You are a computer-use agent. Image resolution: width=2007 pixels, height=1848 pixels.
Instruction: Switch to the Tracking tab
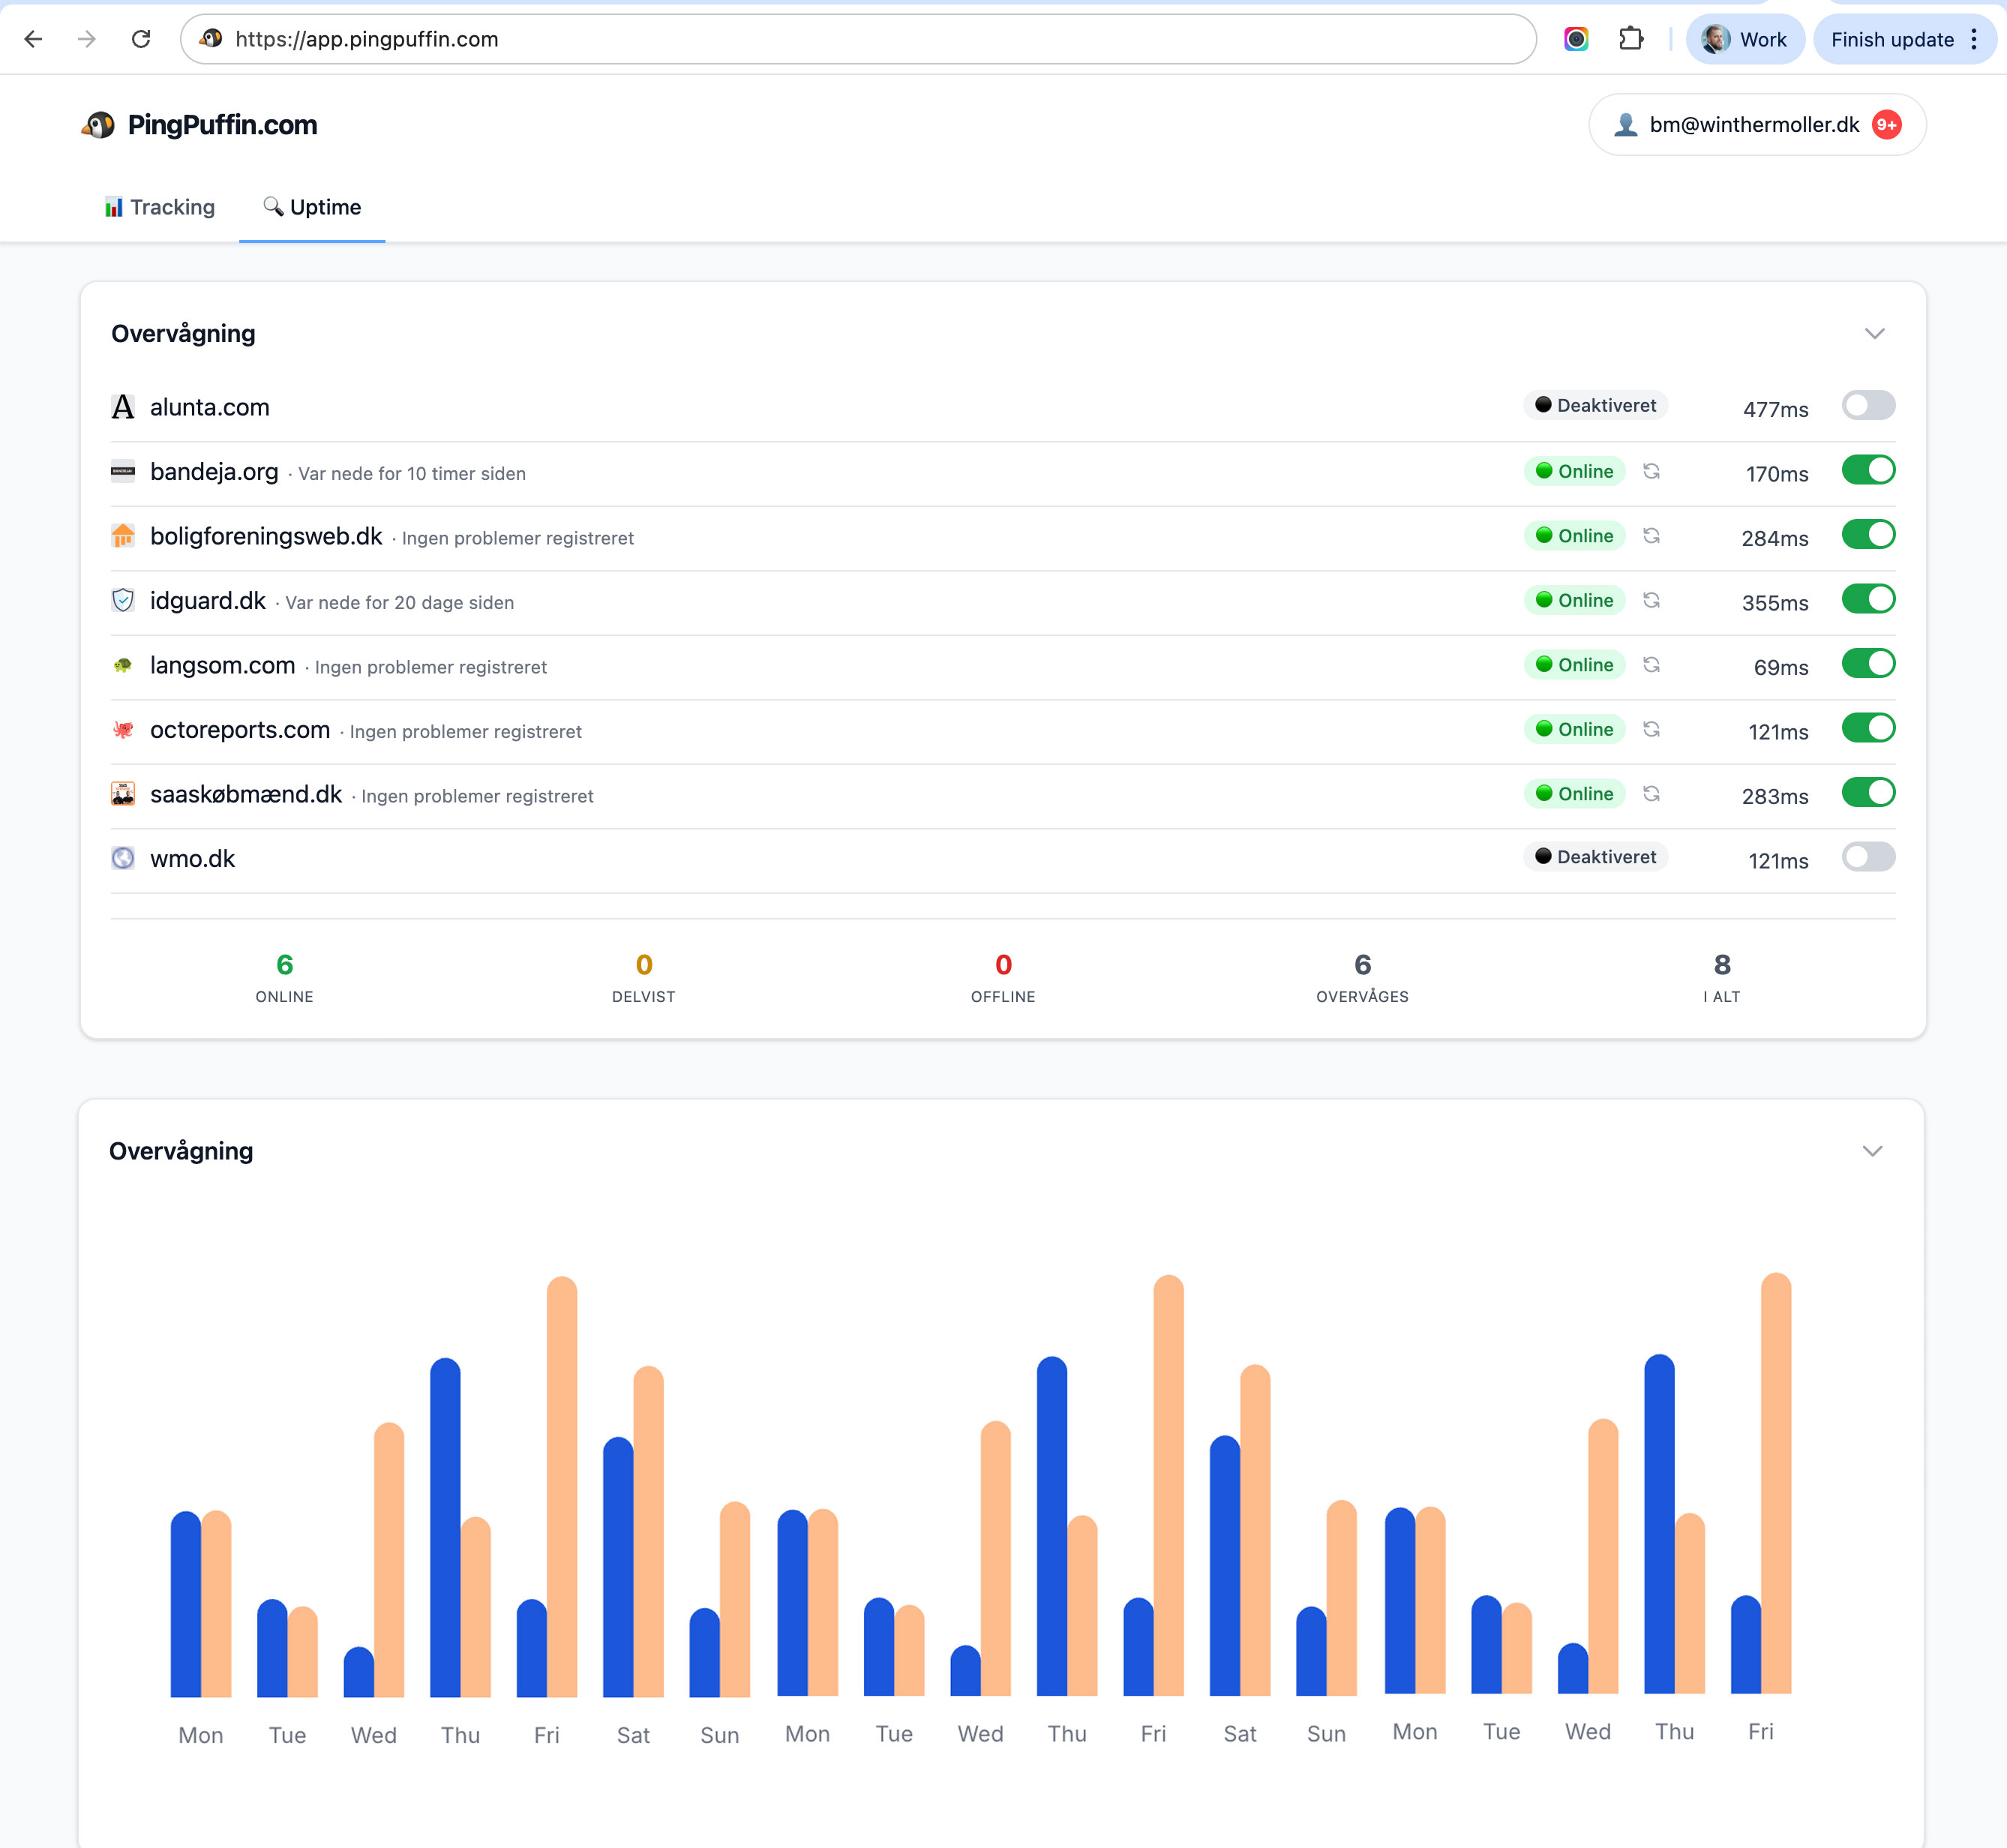(x=159, y=207)
